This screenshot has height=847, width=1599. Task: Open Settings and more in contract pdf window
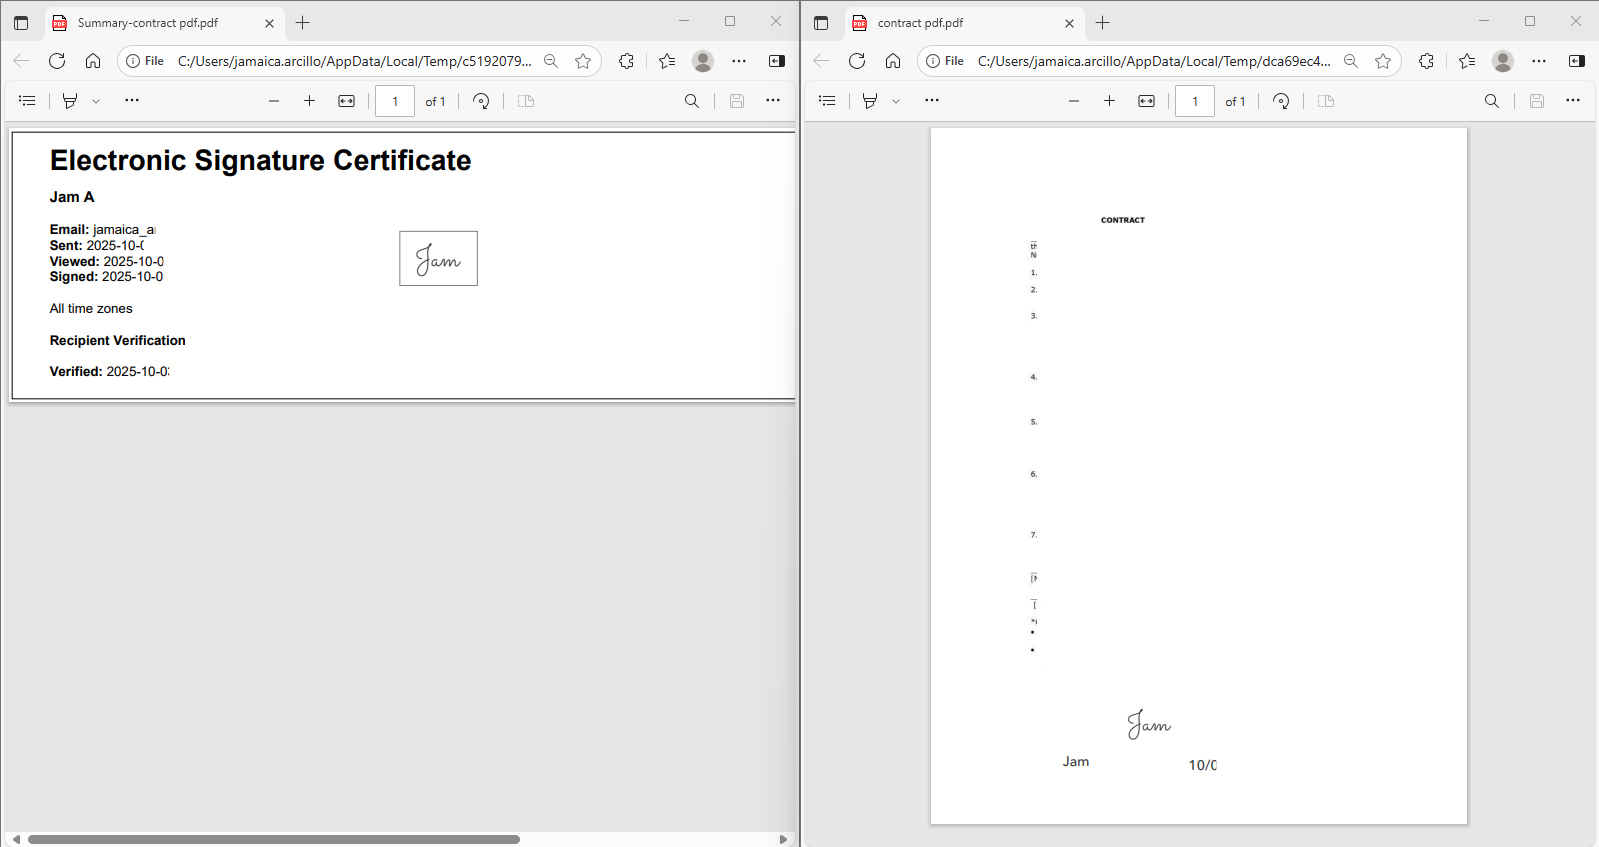click(x=1539, y=61)
